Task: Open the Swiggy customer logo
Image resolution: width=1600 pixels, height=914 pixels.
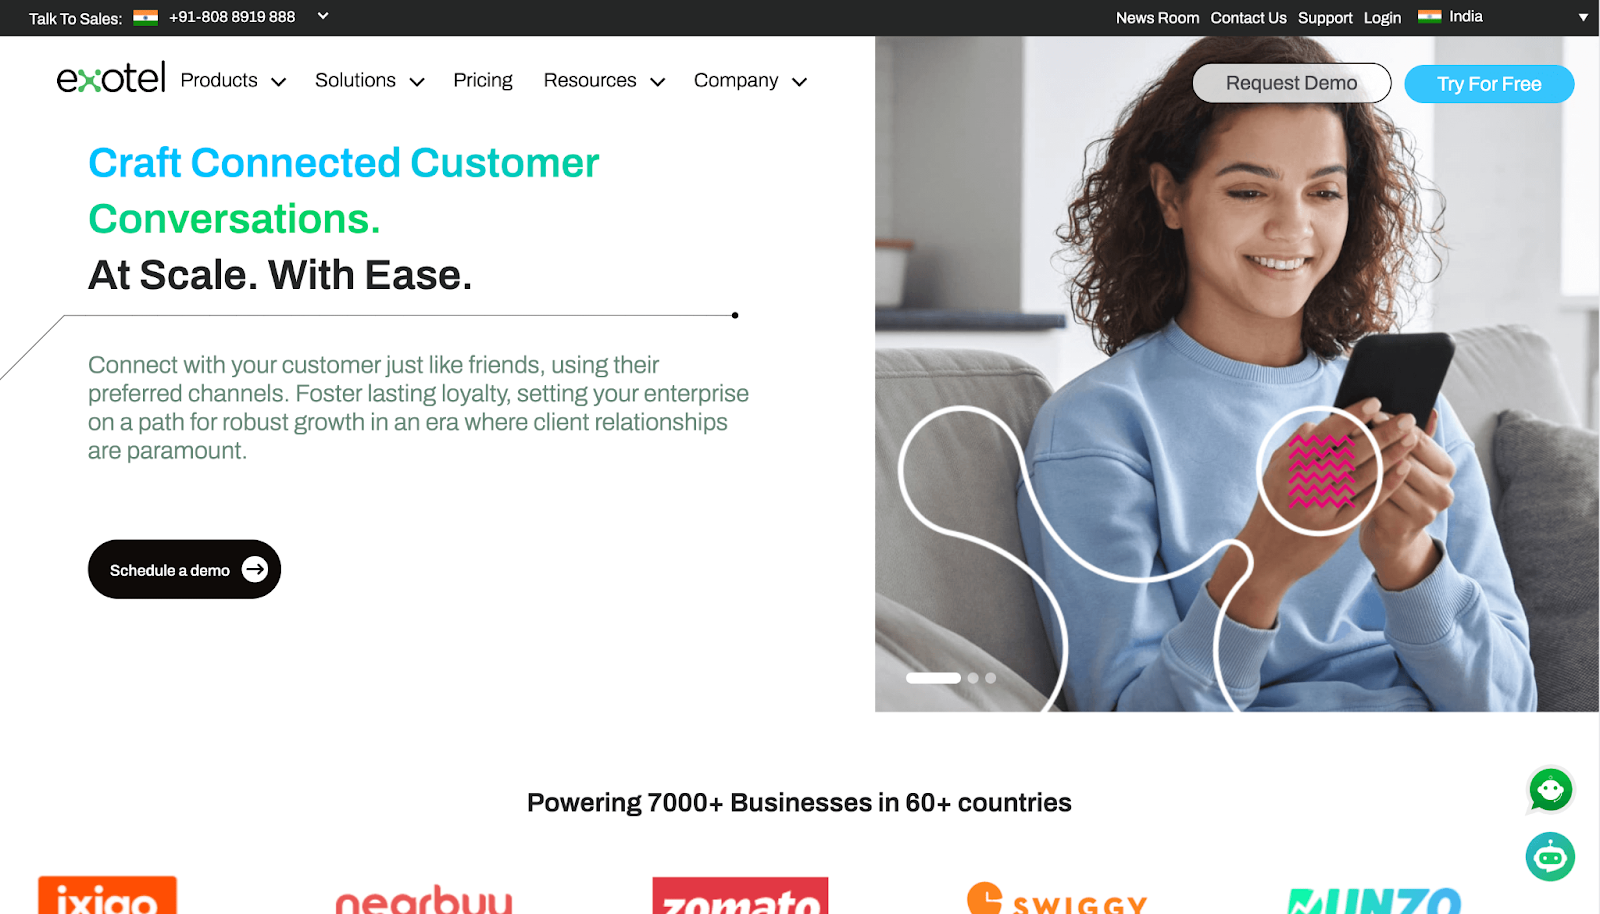Action: 1056,899
